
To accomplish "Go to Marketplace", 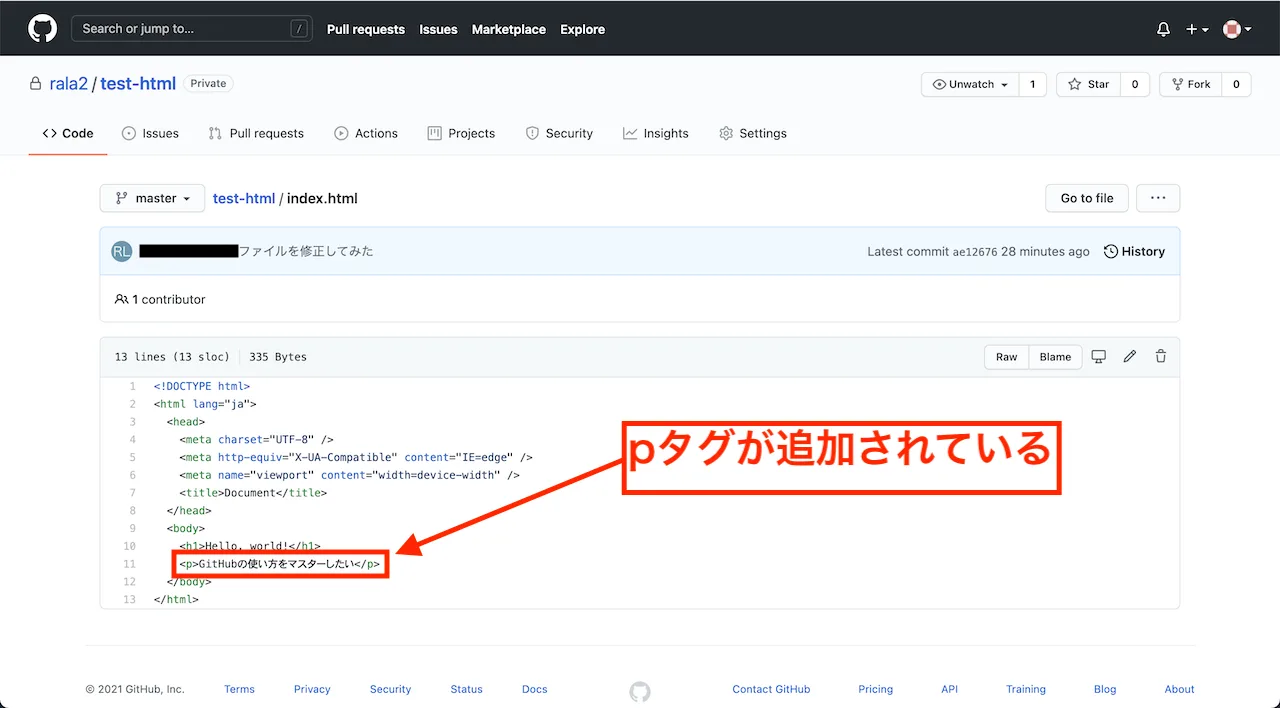I will [509, 29].
